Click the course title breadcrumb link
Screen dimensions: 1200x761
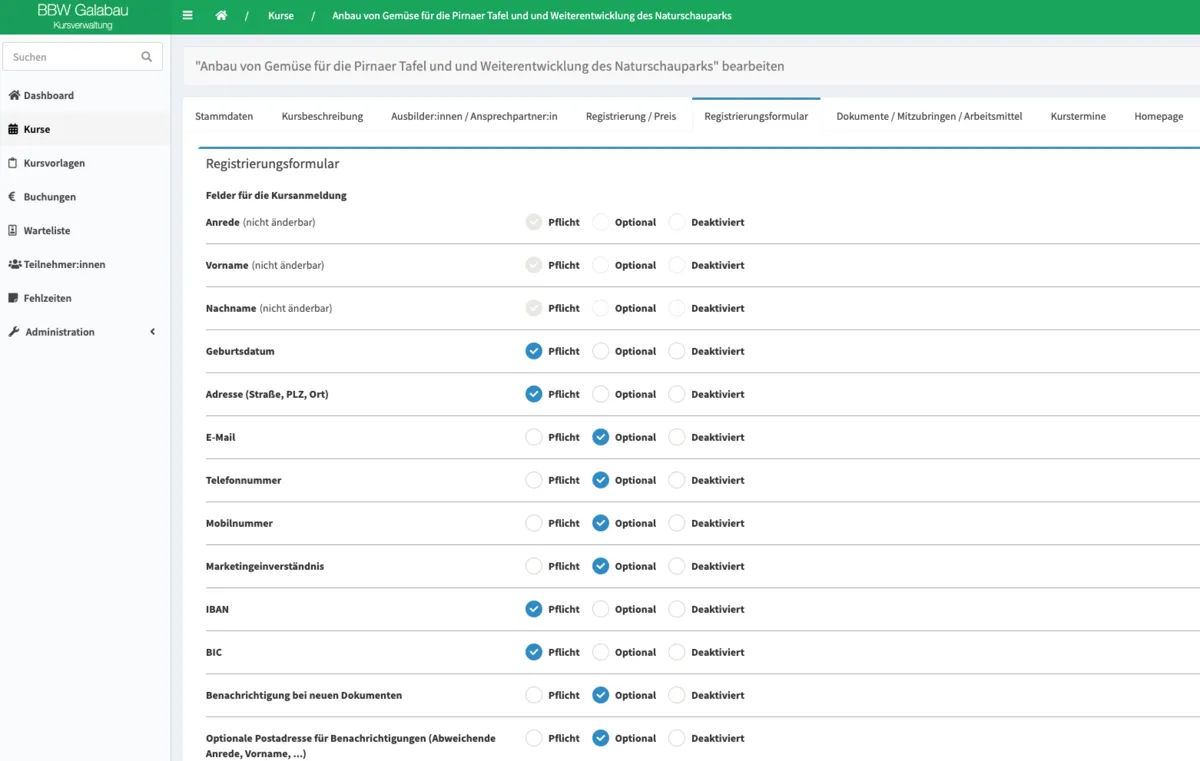[531, 16]
